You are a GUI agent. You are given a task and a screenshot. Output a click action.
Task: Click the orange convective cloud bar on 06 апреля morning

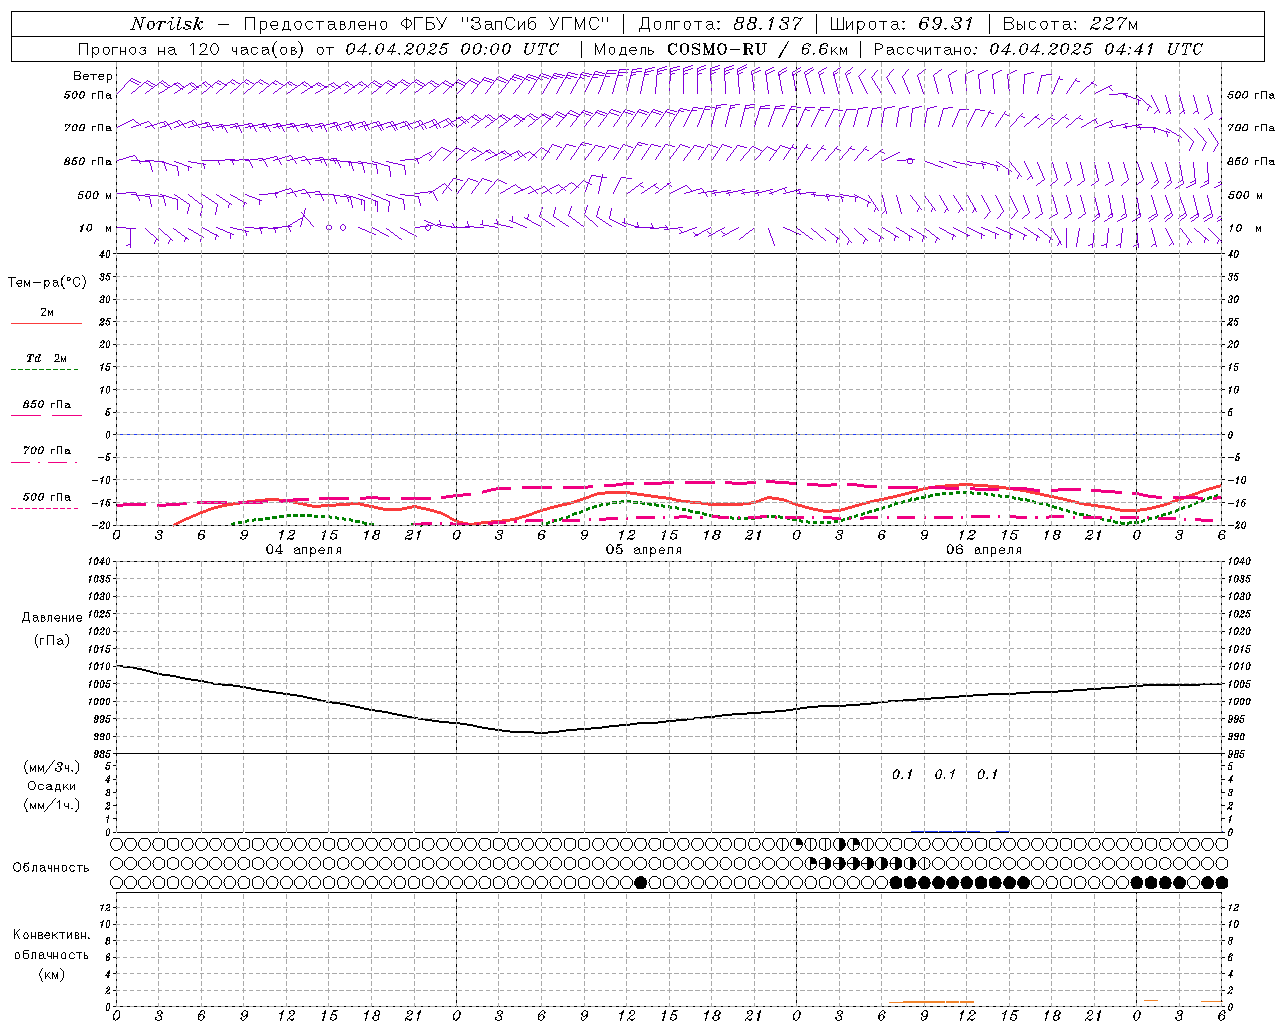(x=931, y=1002)
